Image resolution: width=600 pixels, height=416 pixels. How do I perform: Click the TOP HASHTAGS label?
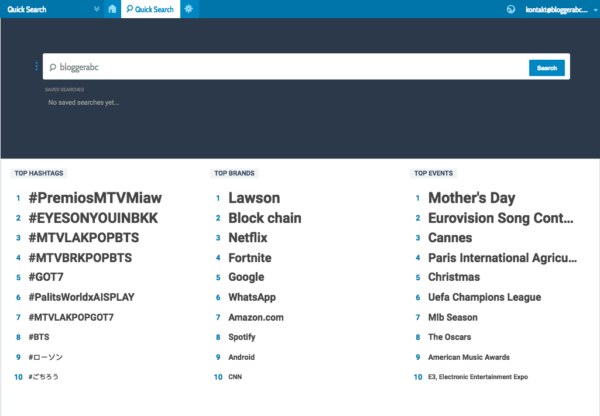coord(39,173)
